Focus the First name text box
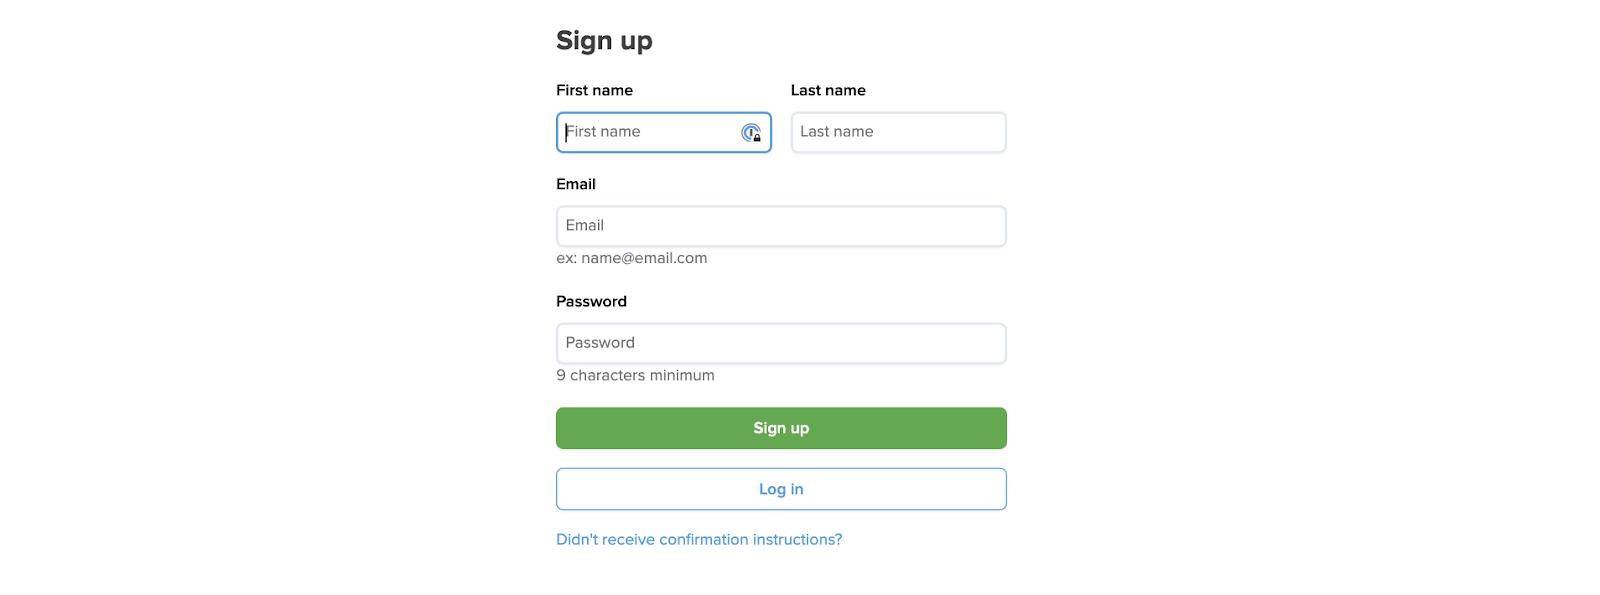This screenshot has width=1600, height=595. (645, 132)
